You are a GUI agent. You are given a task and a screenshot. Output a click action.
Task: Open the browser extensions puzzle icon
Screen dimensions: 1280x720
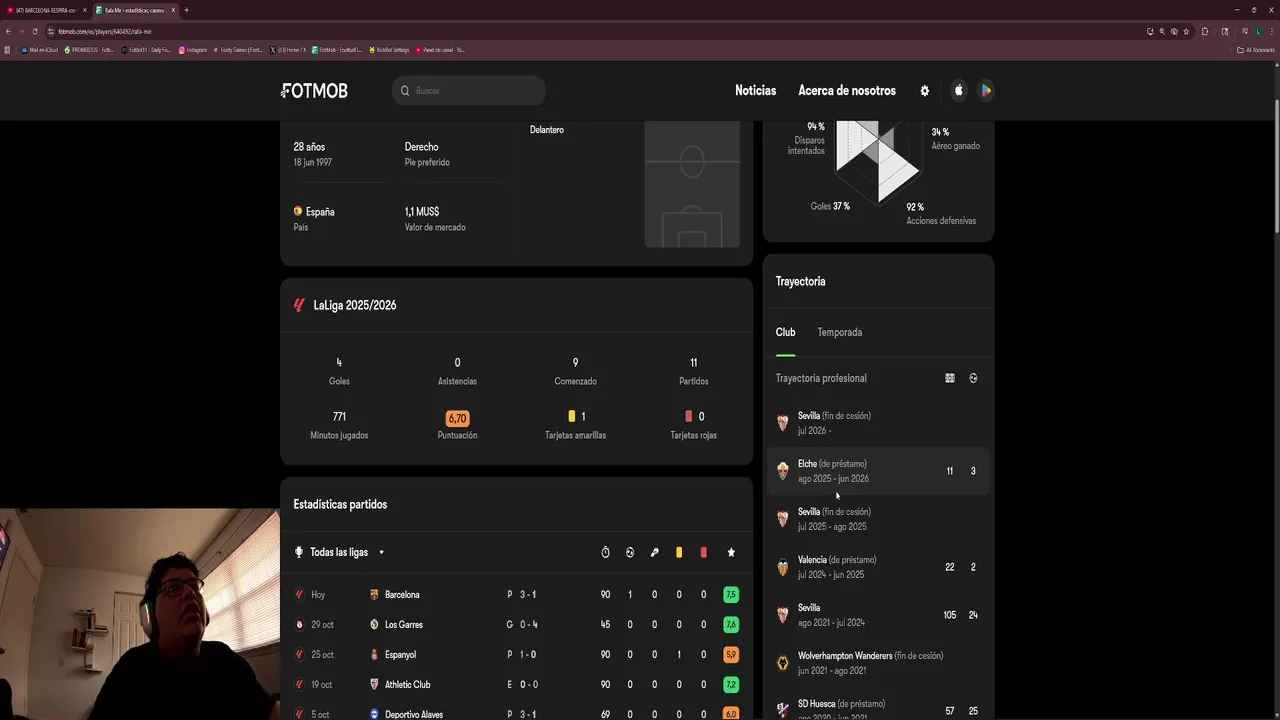[x=1205, y=31]
